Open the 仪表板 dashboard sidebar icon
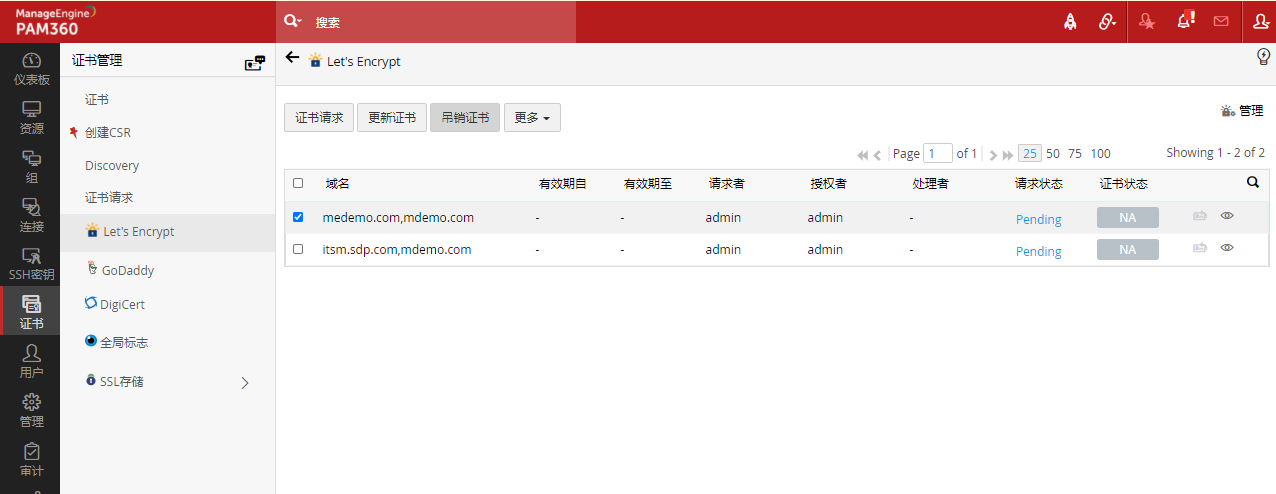Image resolution: width=1276 pixels, height=494 pixels. (x=30, y=69)
